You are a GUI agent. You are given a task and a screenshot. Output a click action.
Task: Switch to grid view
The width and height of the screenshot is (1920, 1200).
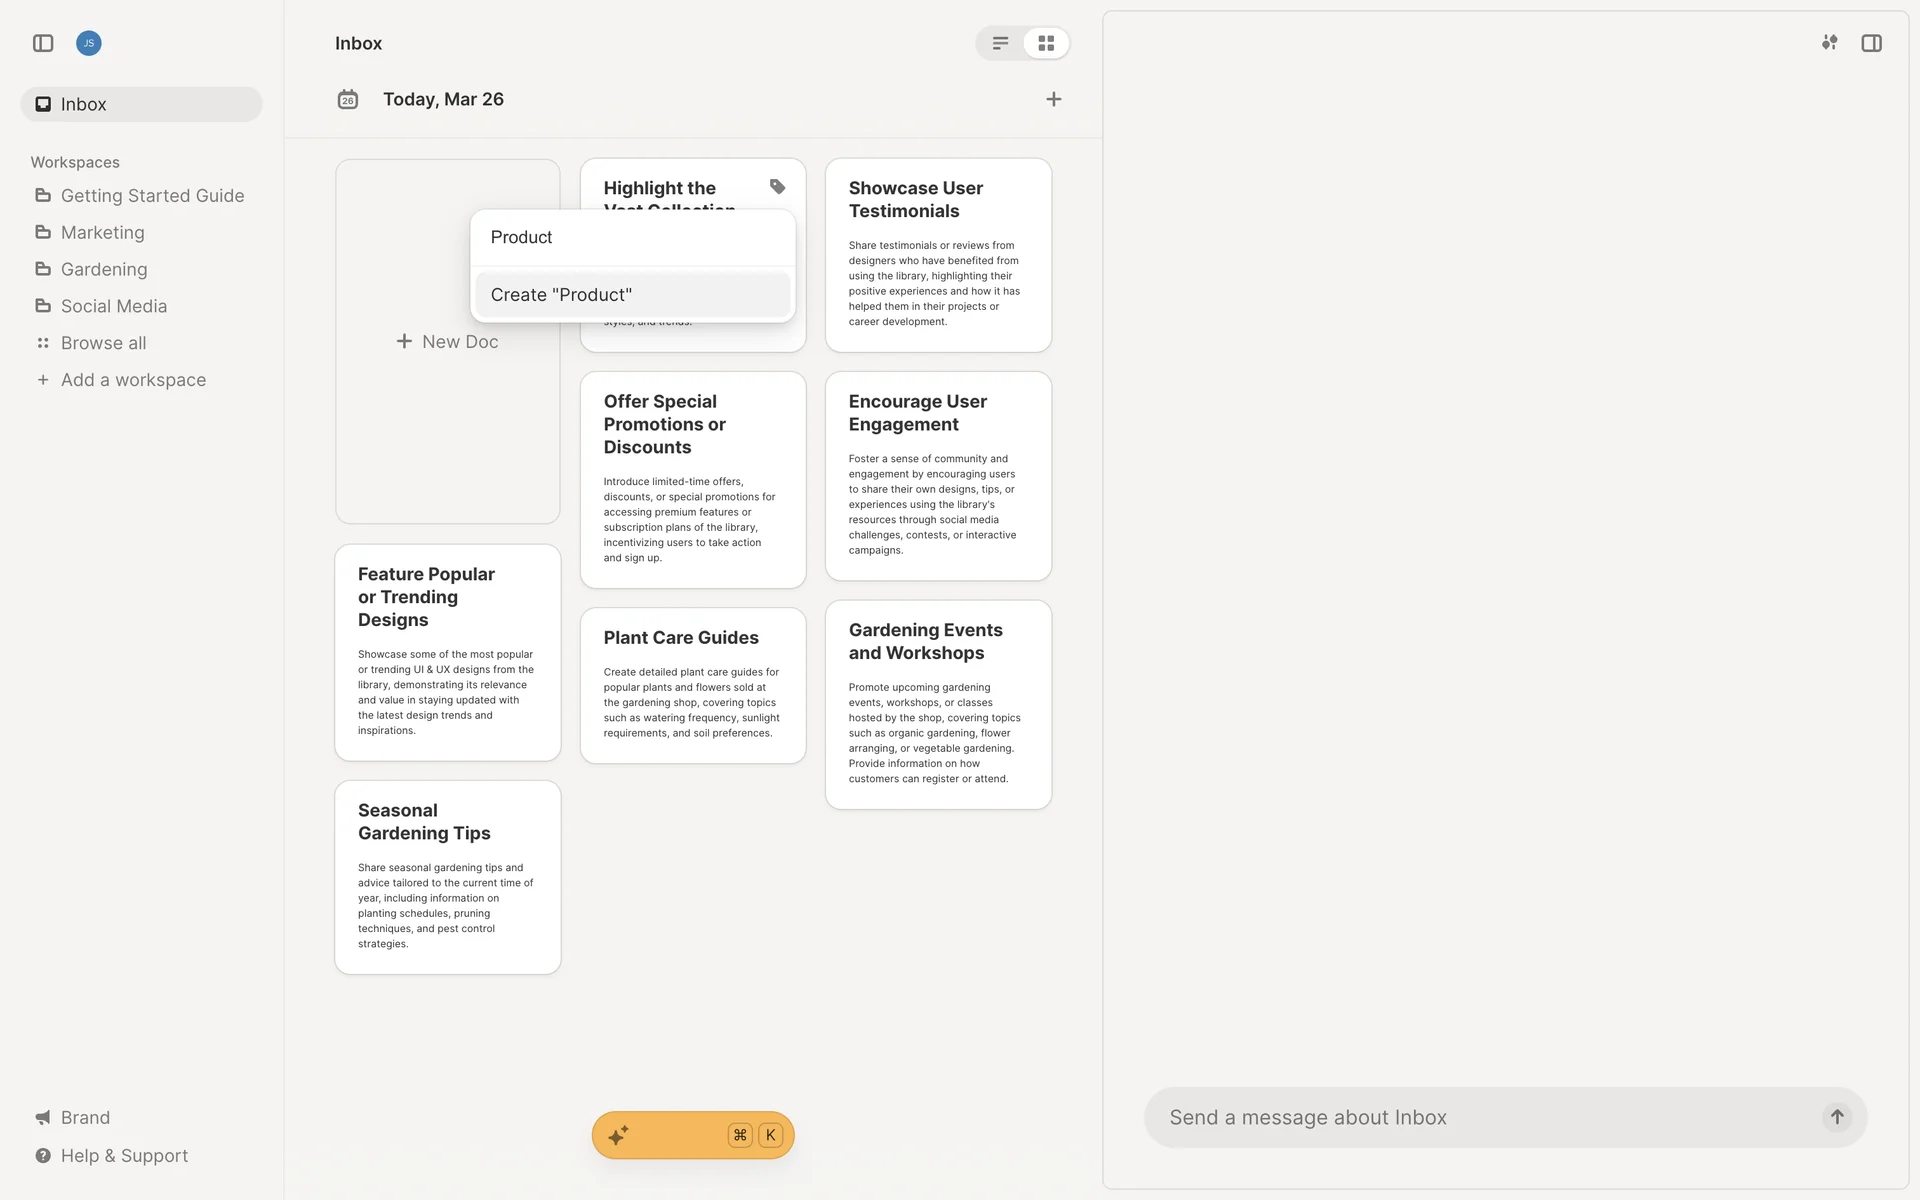click(x=1046, y=43)
